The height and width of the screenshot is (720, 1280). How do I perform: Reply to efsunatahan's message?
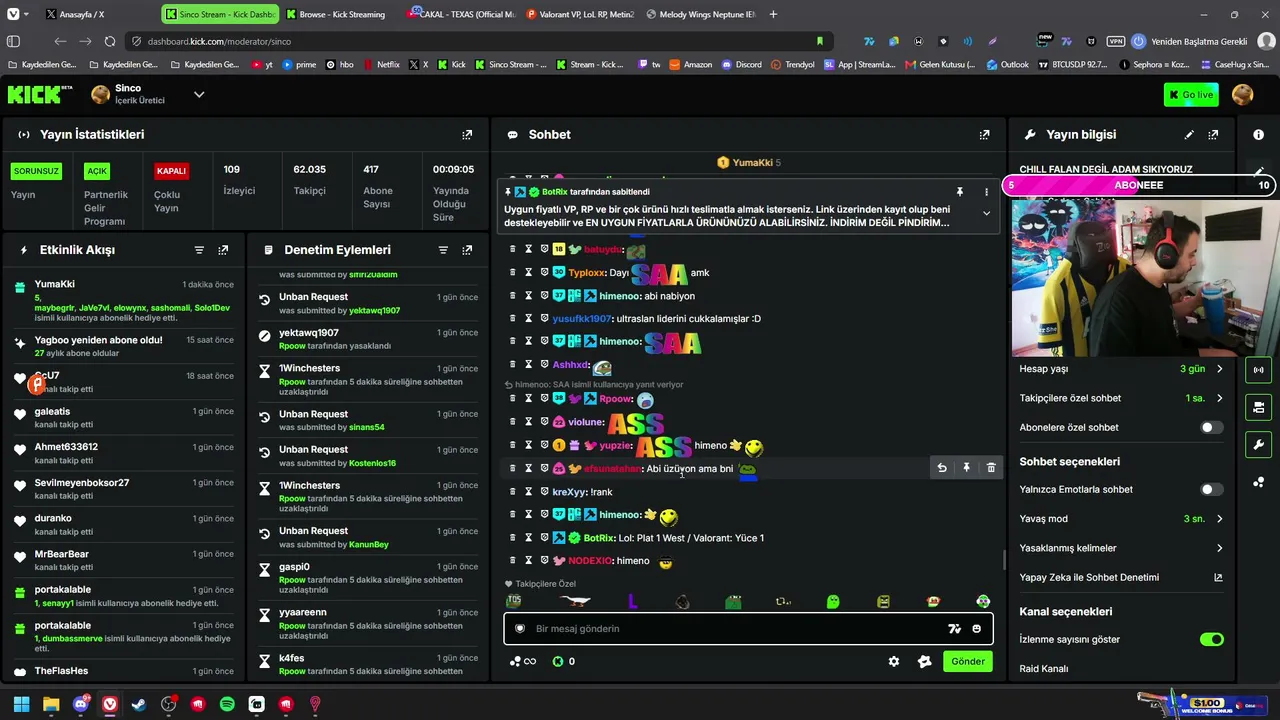click(941, 468)
